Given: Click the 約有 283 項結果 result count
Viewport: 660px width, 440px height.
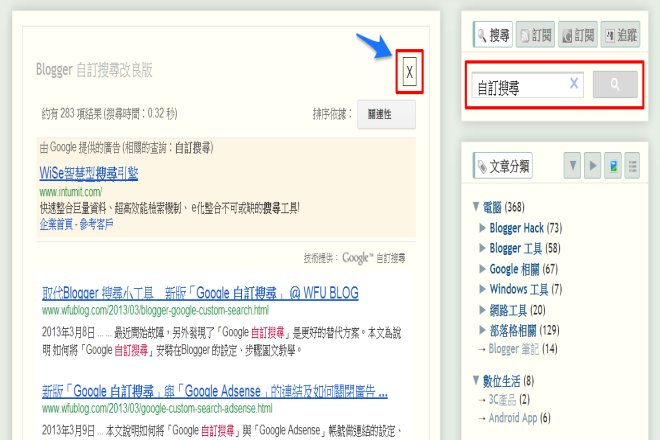Looking at the screenshot, I should [109, 113].
